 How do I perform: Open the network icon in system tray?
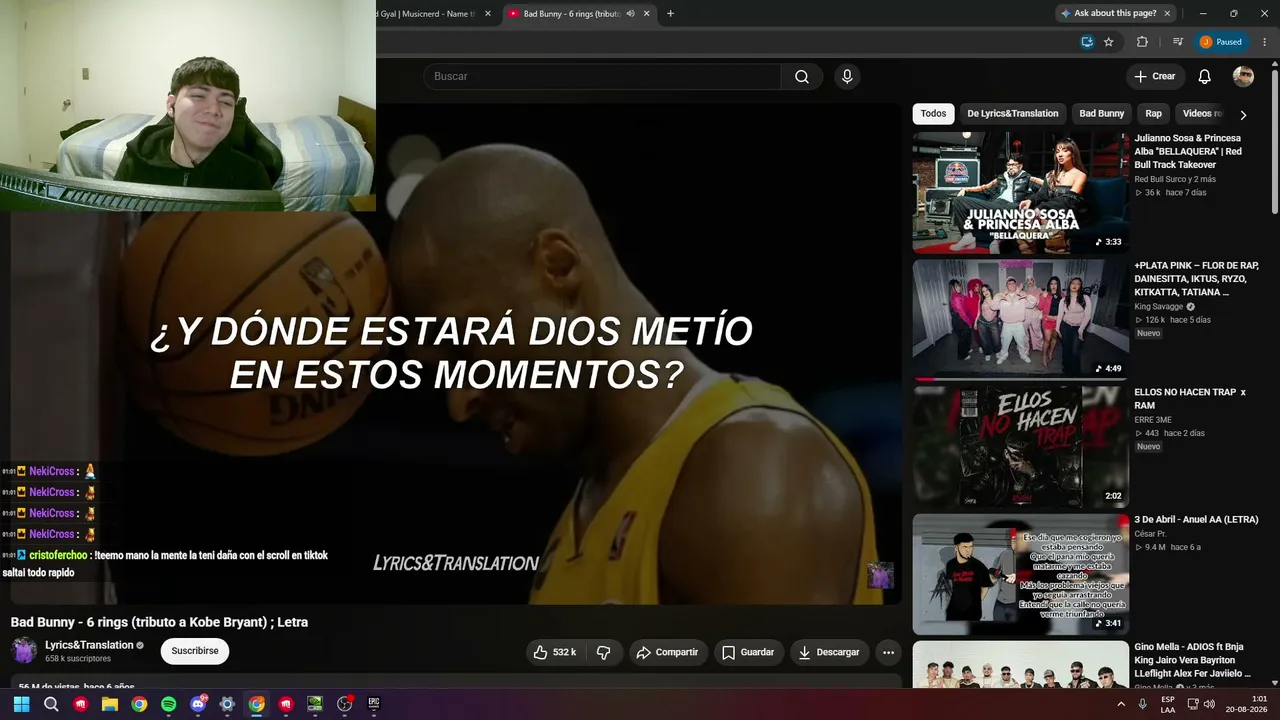[x=1192, y=704]
